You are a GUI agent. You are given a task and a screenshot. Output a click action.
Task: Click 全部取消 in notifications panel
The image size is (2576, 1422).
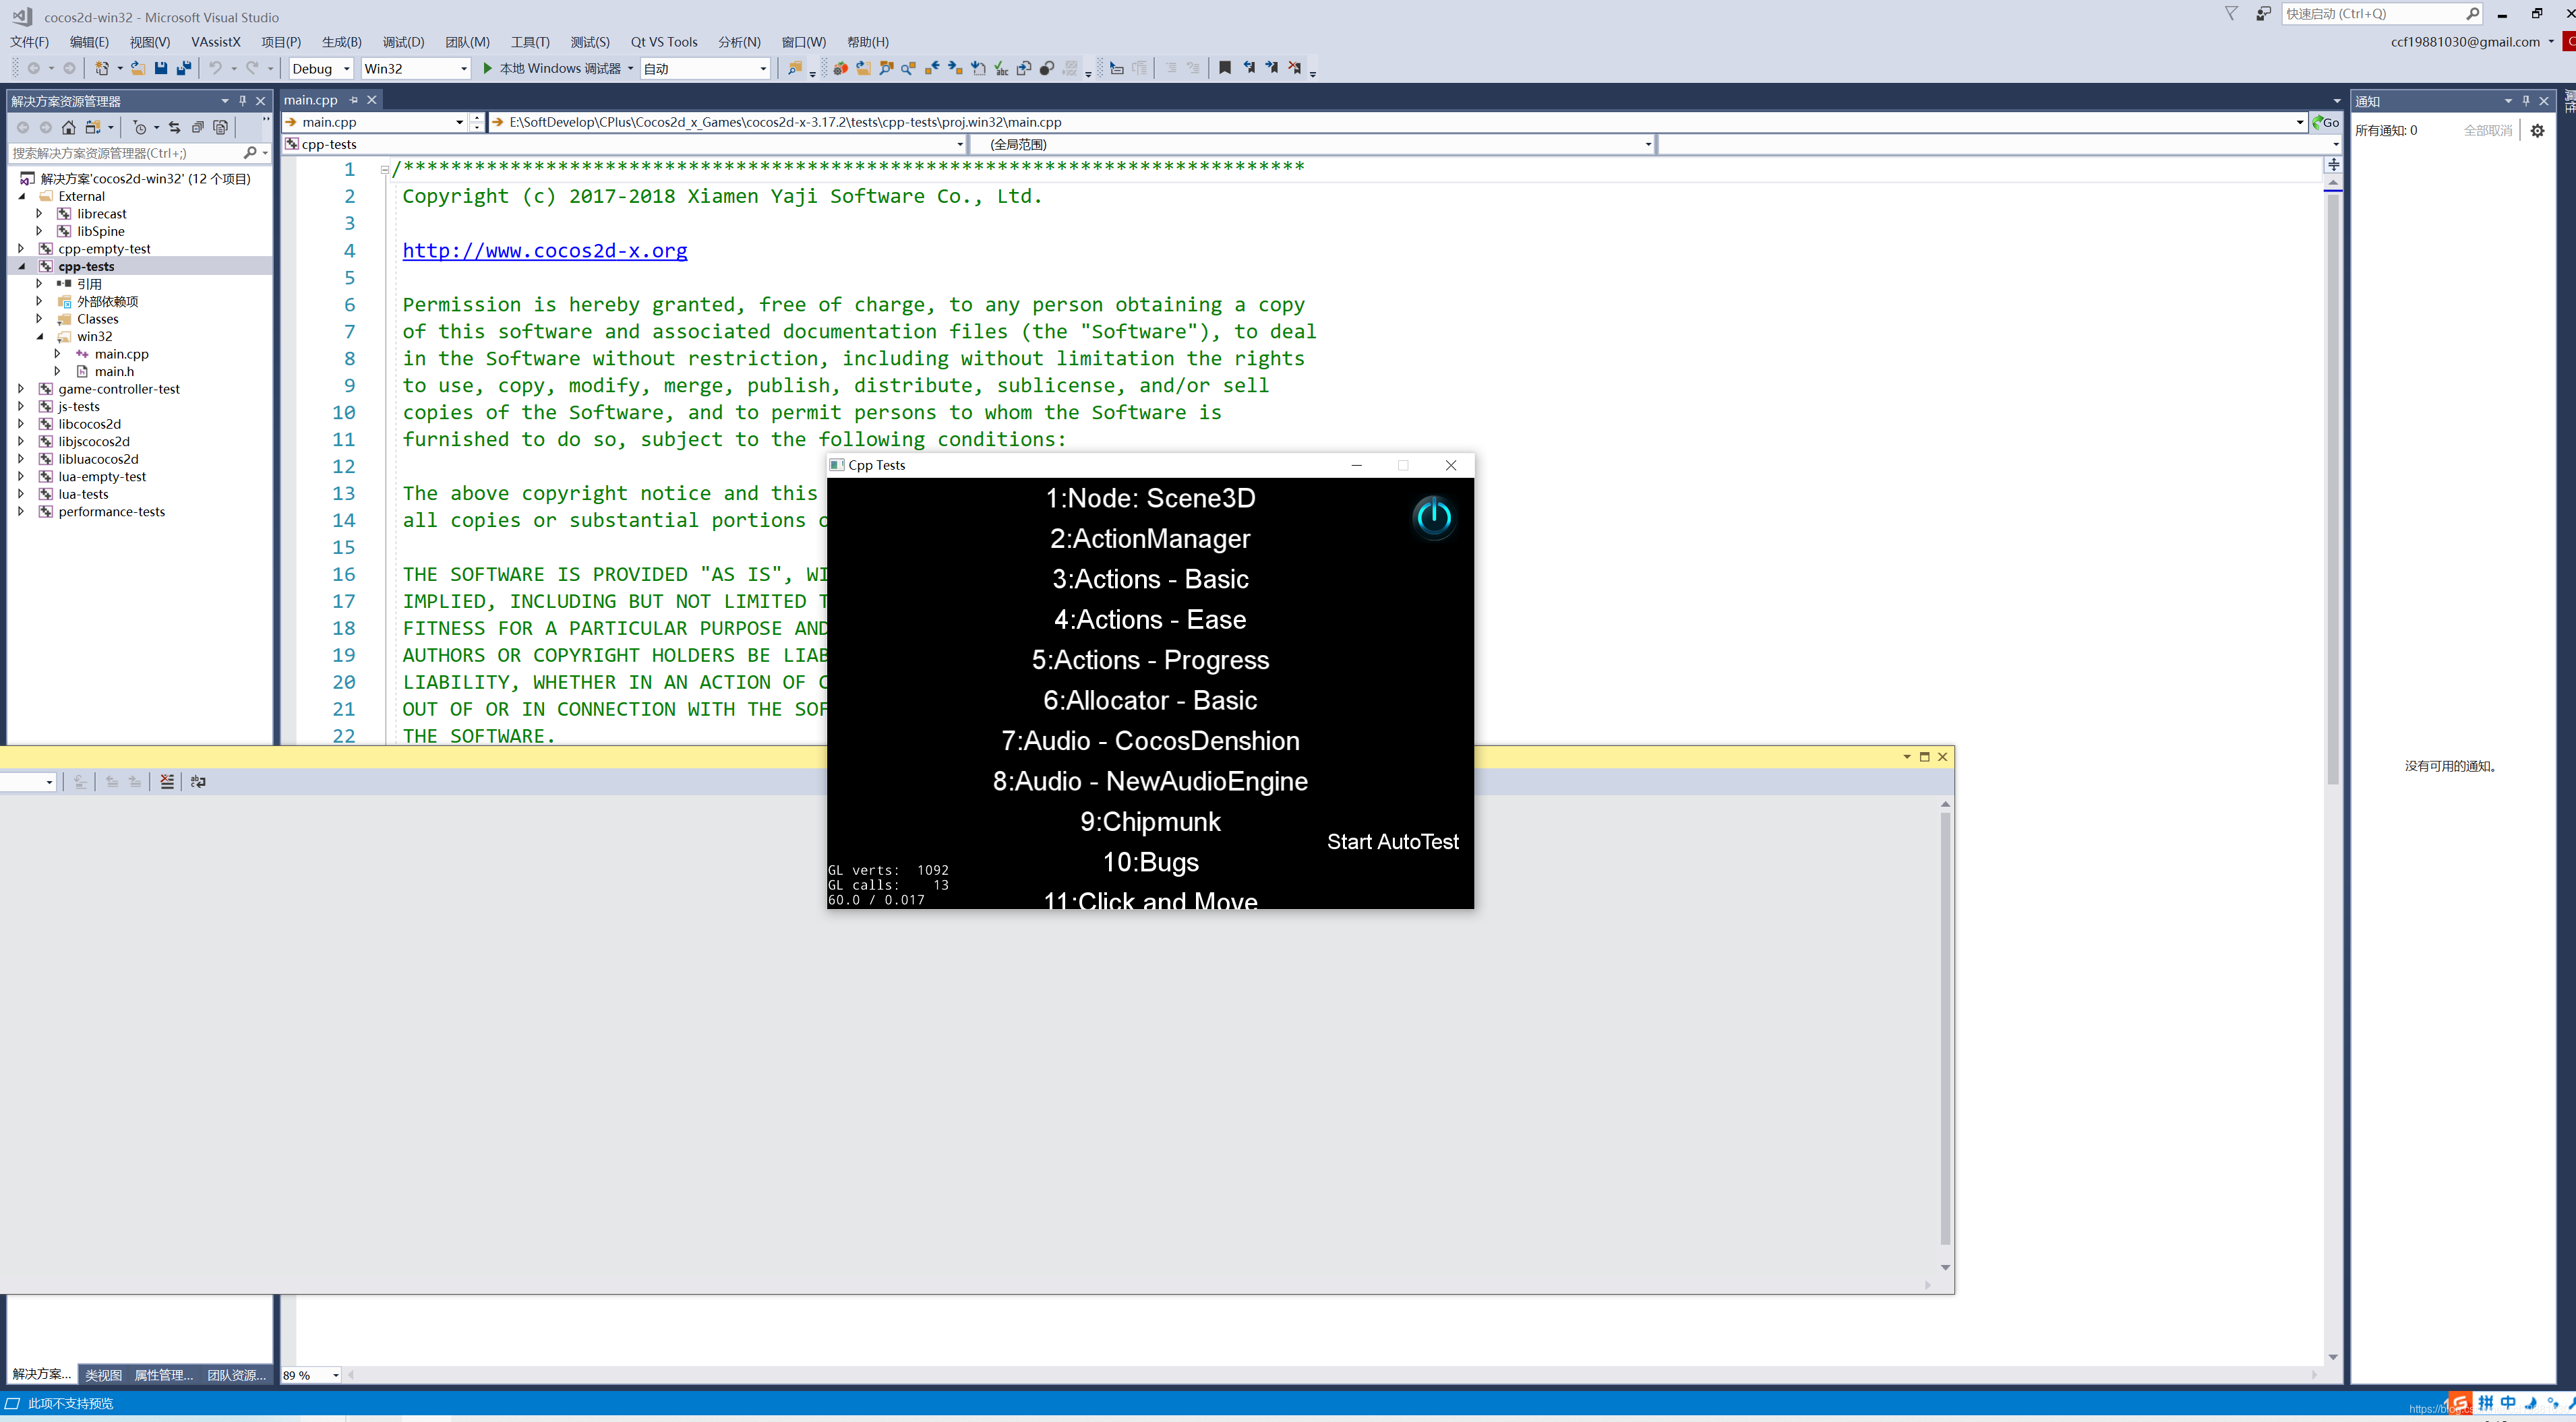2487,130
